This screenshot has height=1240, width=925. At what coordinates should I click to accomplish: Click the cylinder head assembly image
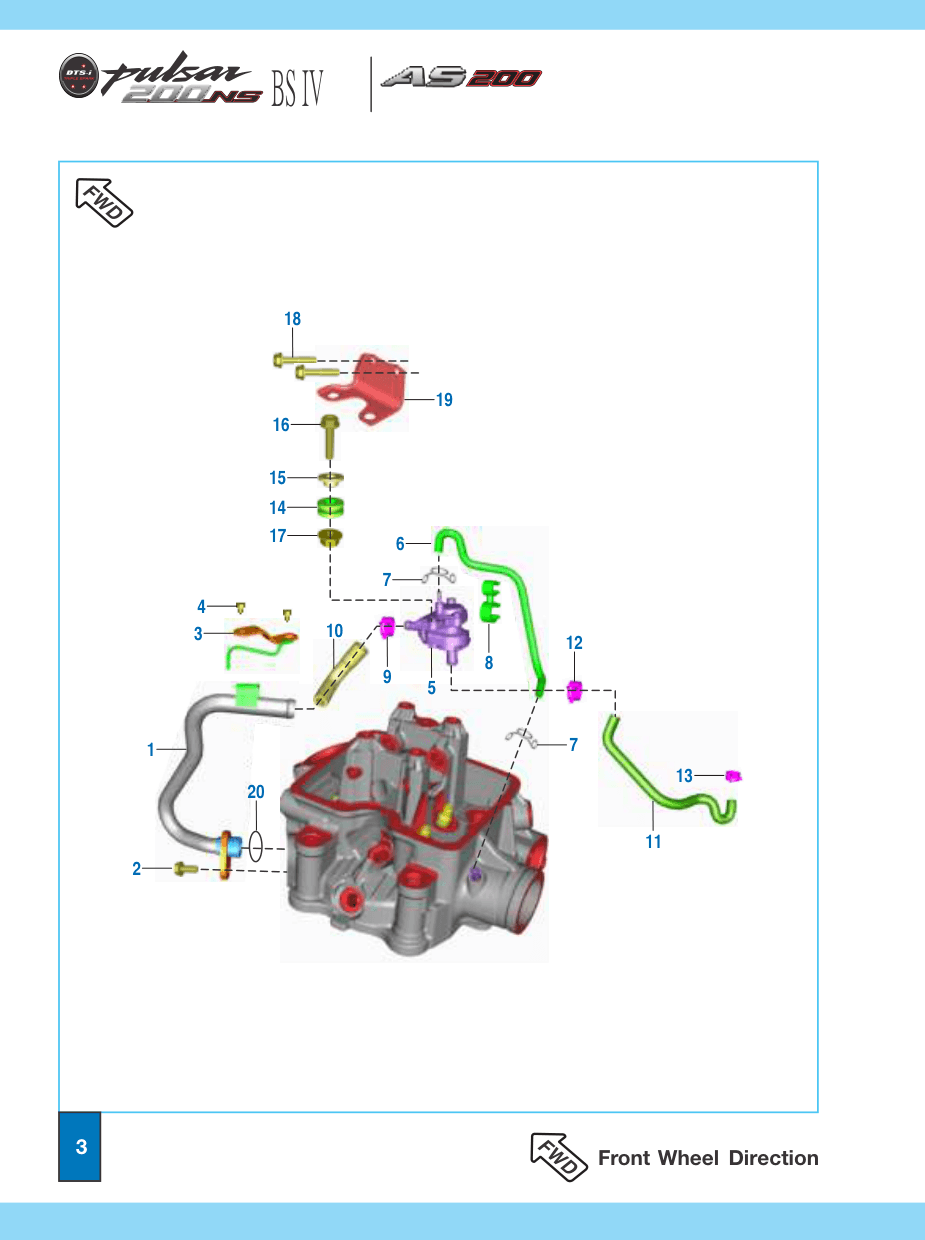click(x=414, y=830)
